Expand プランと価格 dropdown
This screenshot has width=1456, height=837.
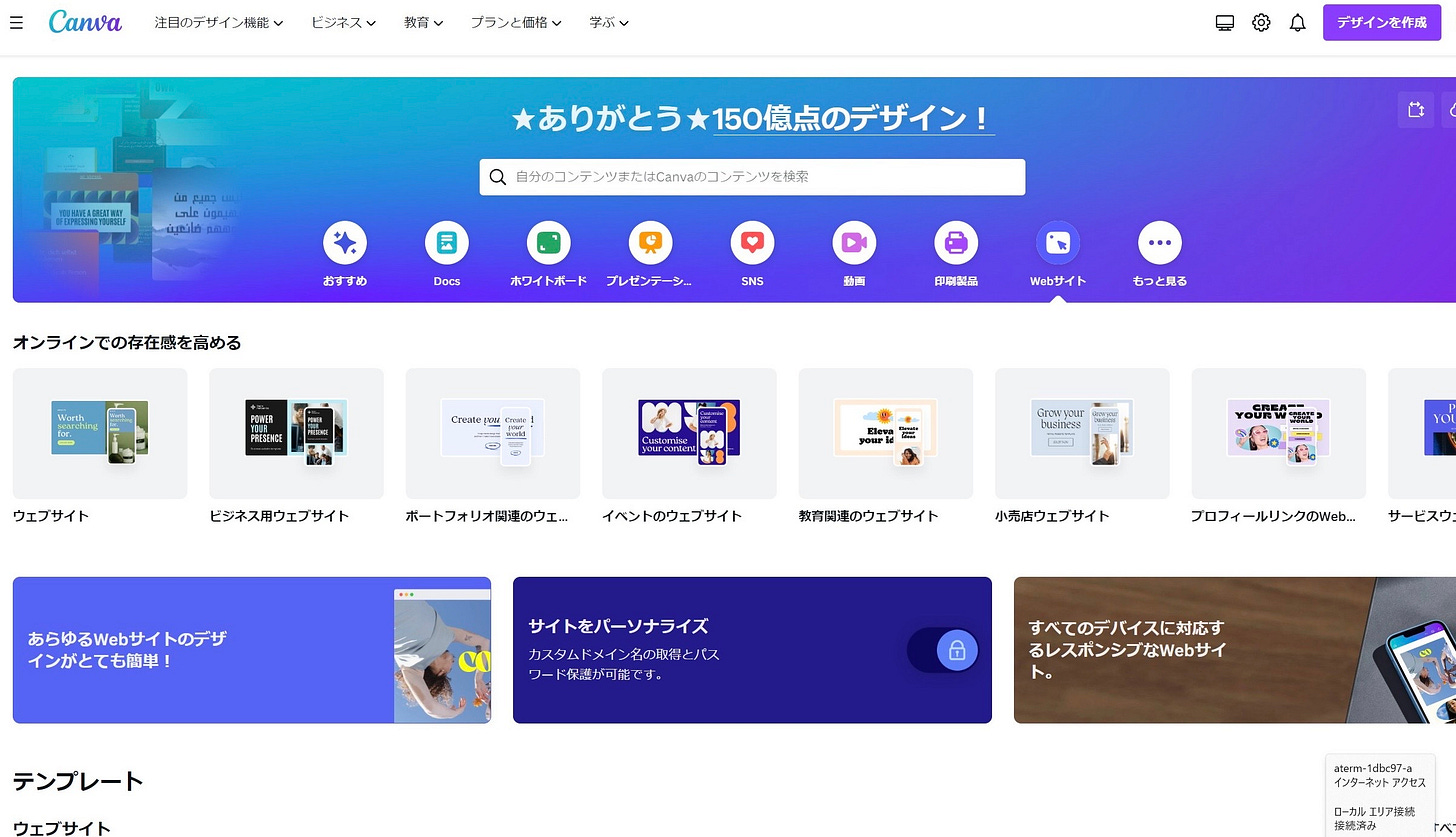[x=516, y=22]
